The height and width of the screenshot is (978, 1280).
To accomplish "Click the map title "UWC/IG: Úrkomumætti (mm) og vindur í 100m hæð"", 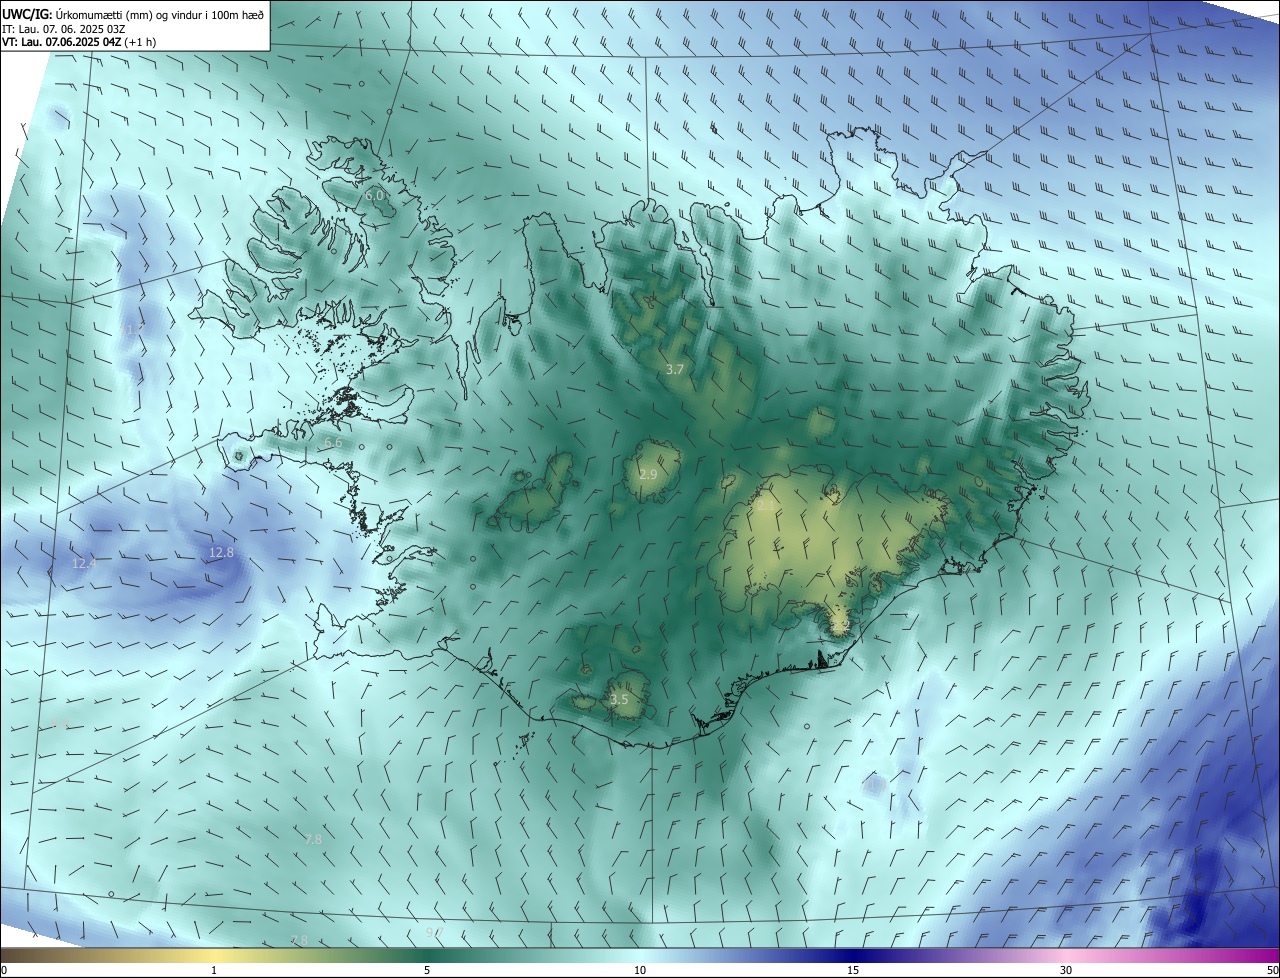I will pyautogui.click(x=134, y=14).
